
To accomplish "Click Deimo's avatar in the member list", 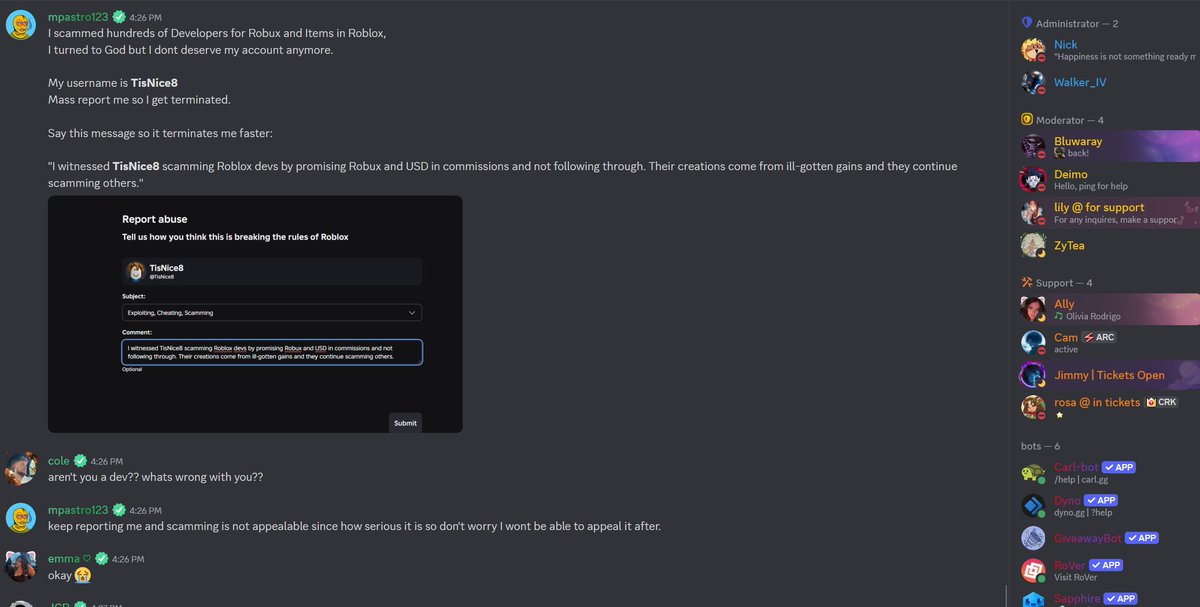I will 1033,180.
